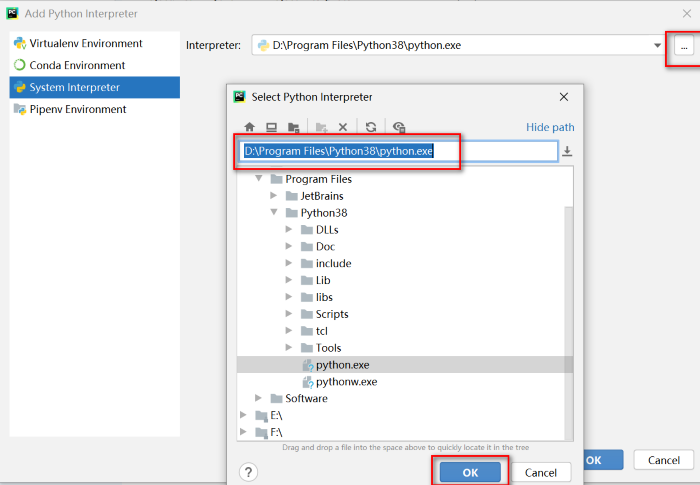Screen dimensions: 700x485
Task: Click the Conda Environment ring icon
Action: (20, 65)
